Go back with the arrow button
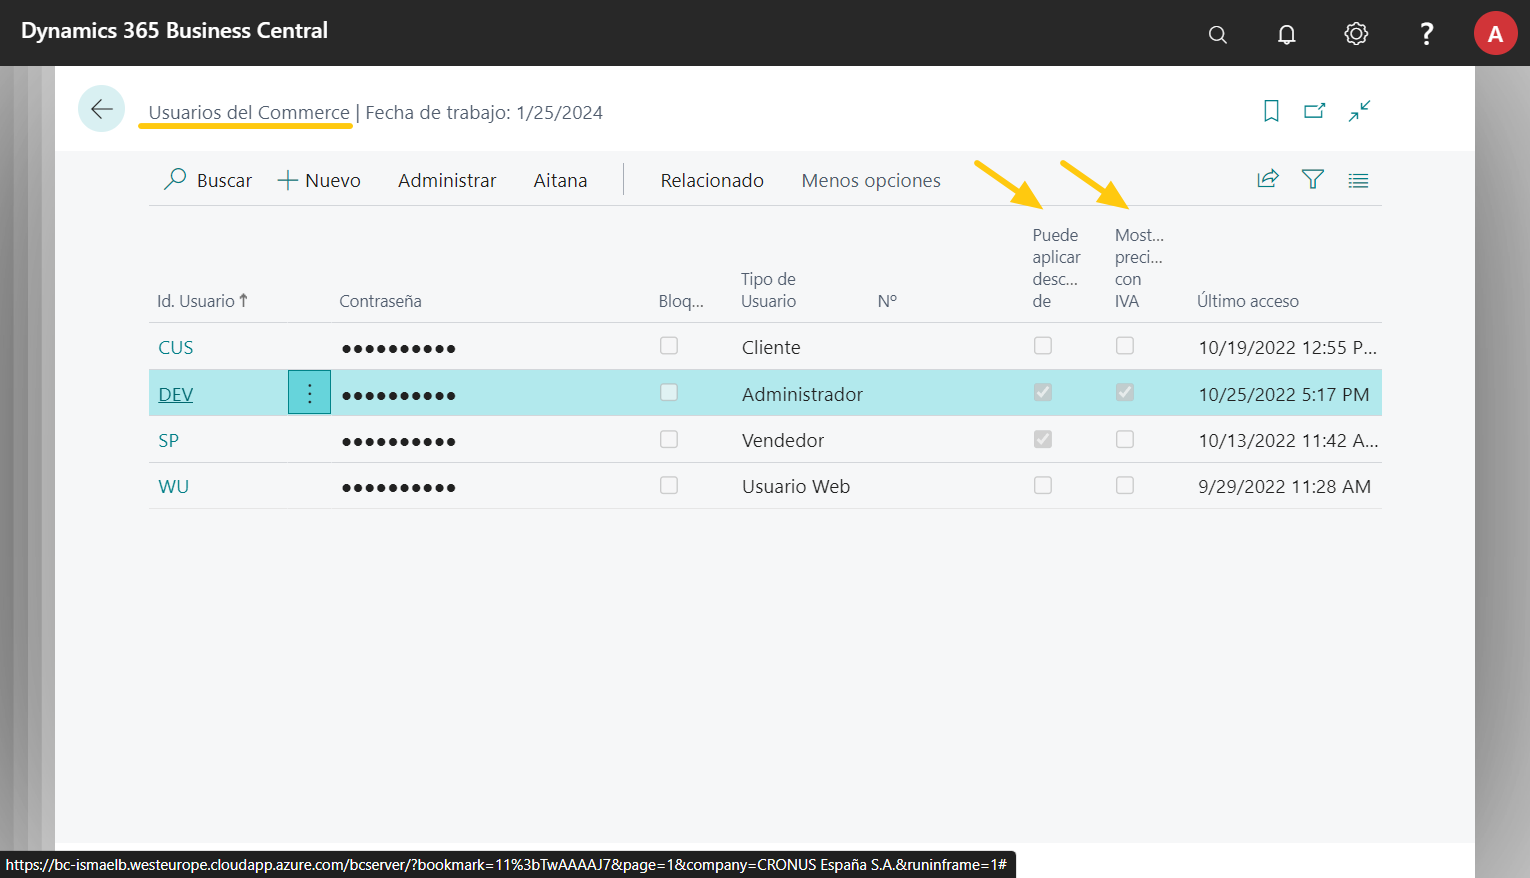The width and height of the screenshot is (1530, 878). pos(102,109)
